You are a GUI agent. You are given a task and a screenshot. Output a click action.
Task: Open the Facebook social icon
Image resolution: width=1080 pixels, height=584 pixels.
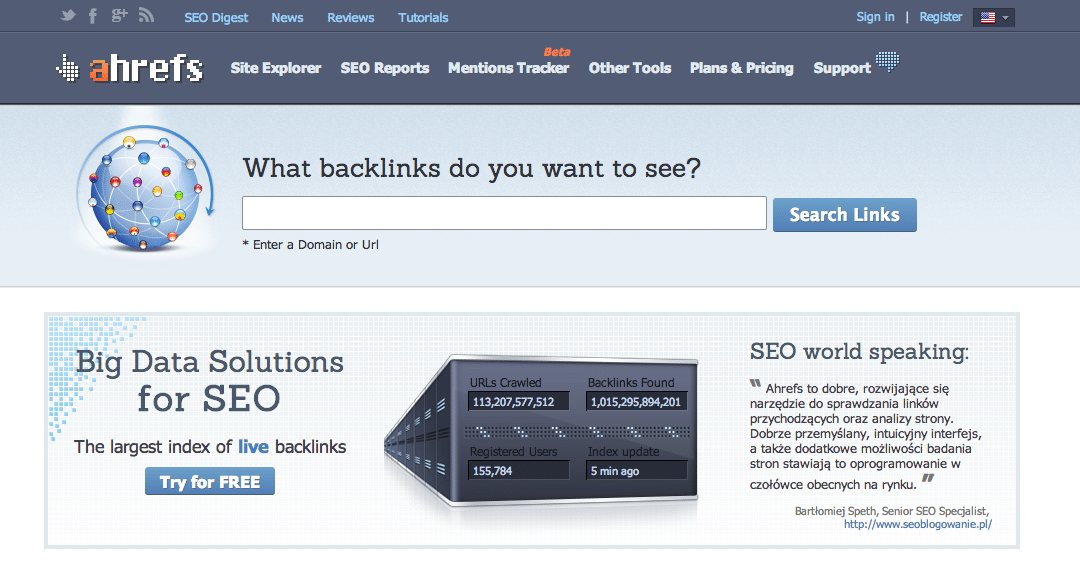pos(93,16)
